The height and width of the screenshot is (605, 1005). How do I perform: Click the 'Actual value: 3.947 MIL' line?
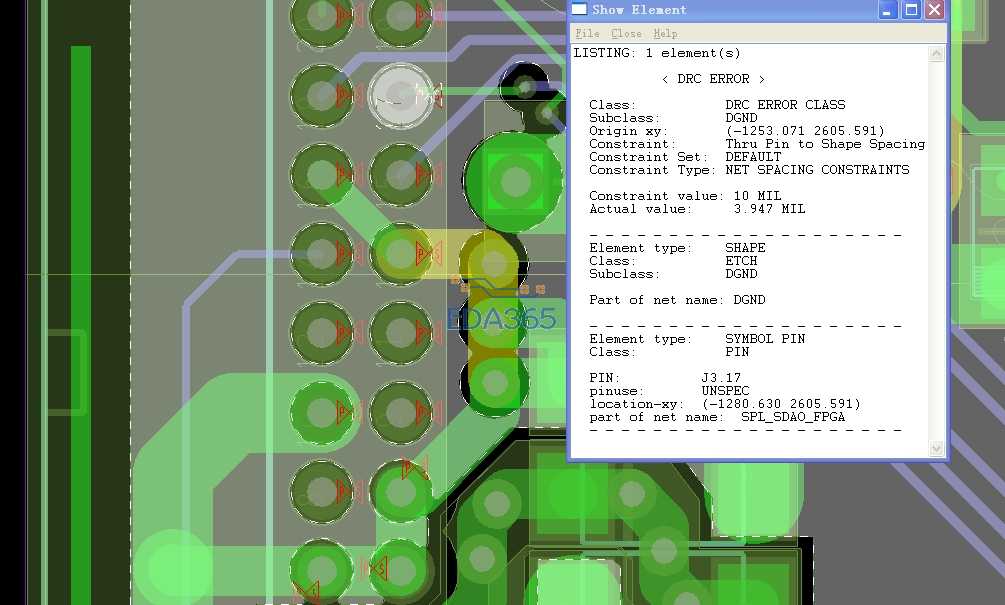click(x=697, y=209)
